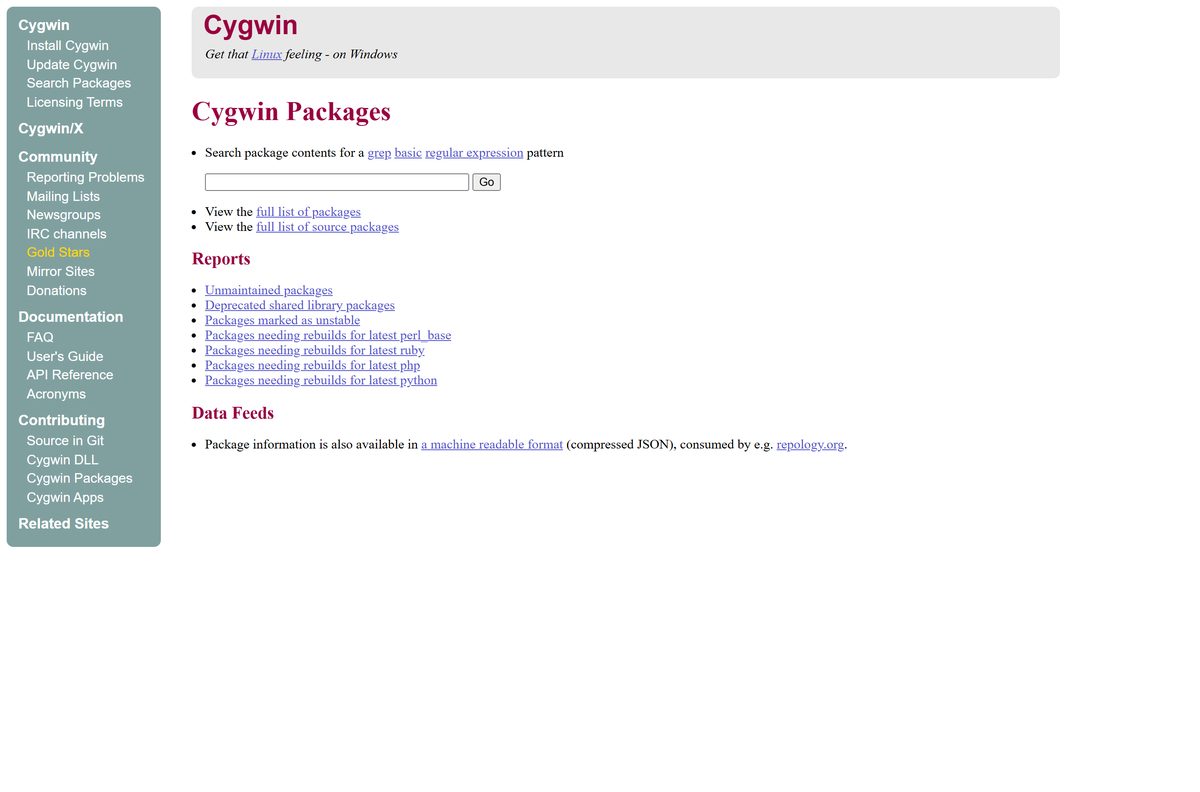
Task: Open Newsgroups sidebar link
Action: pos(63,215)
